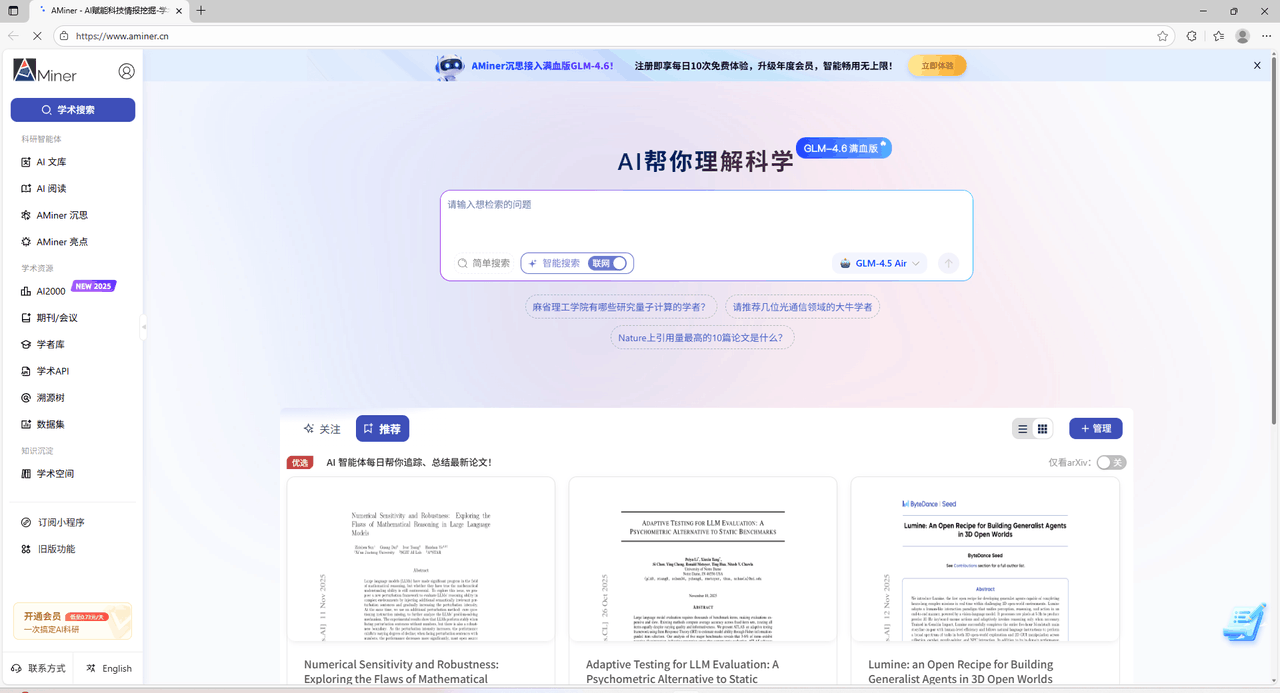1280x693 pixels.
Task: Open AI 文库 in sidebar
Action: click(x=44, y=162)
